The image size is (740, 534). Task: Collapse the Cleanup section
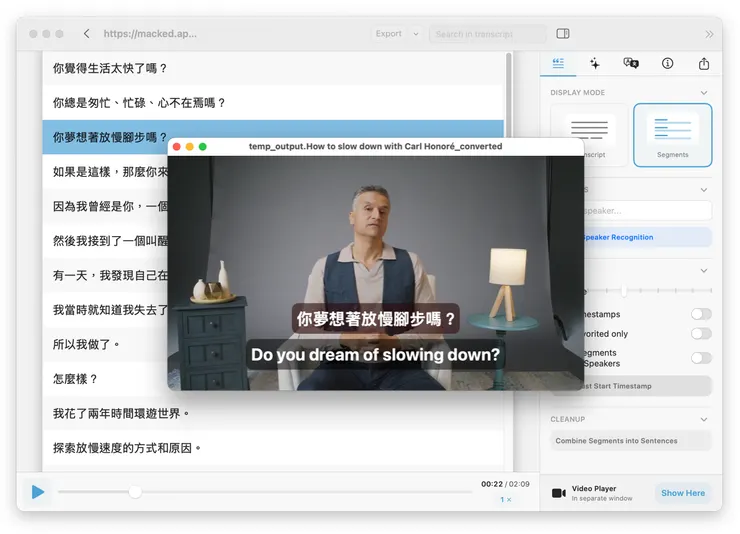pyautogui.click(x=704, y=419)
